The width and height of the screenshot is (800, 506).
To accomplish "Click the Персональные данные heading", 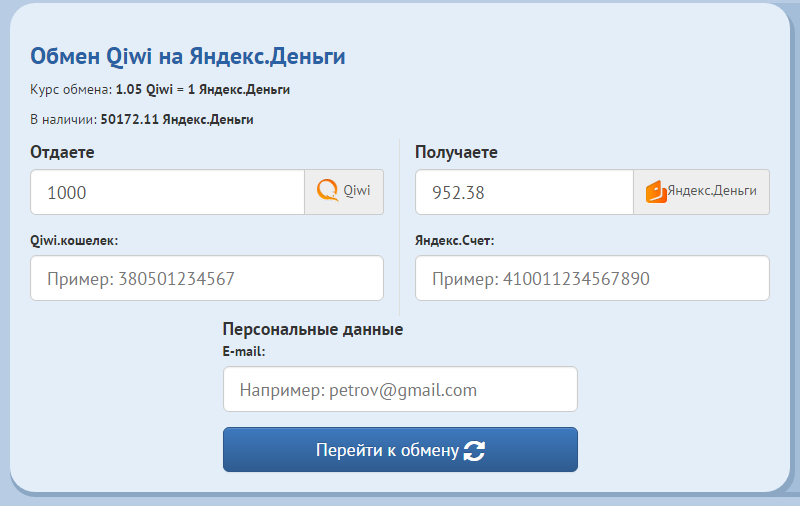I will click(x=313, y=329).
